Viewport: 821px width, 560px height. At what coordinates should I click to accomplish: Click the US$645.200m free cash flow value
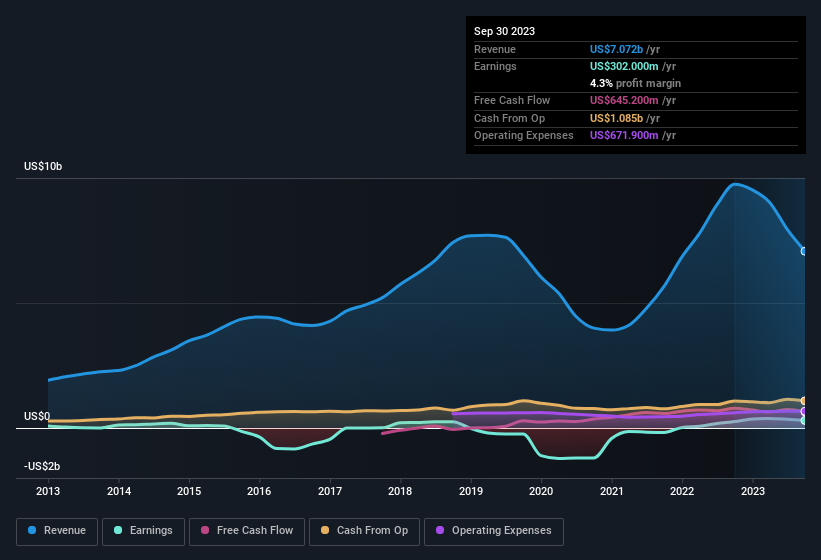pos(624,100)
